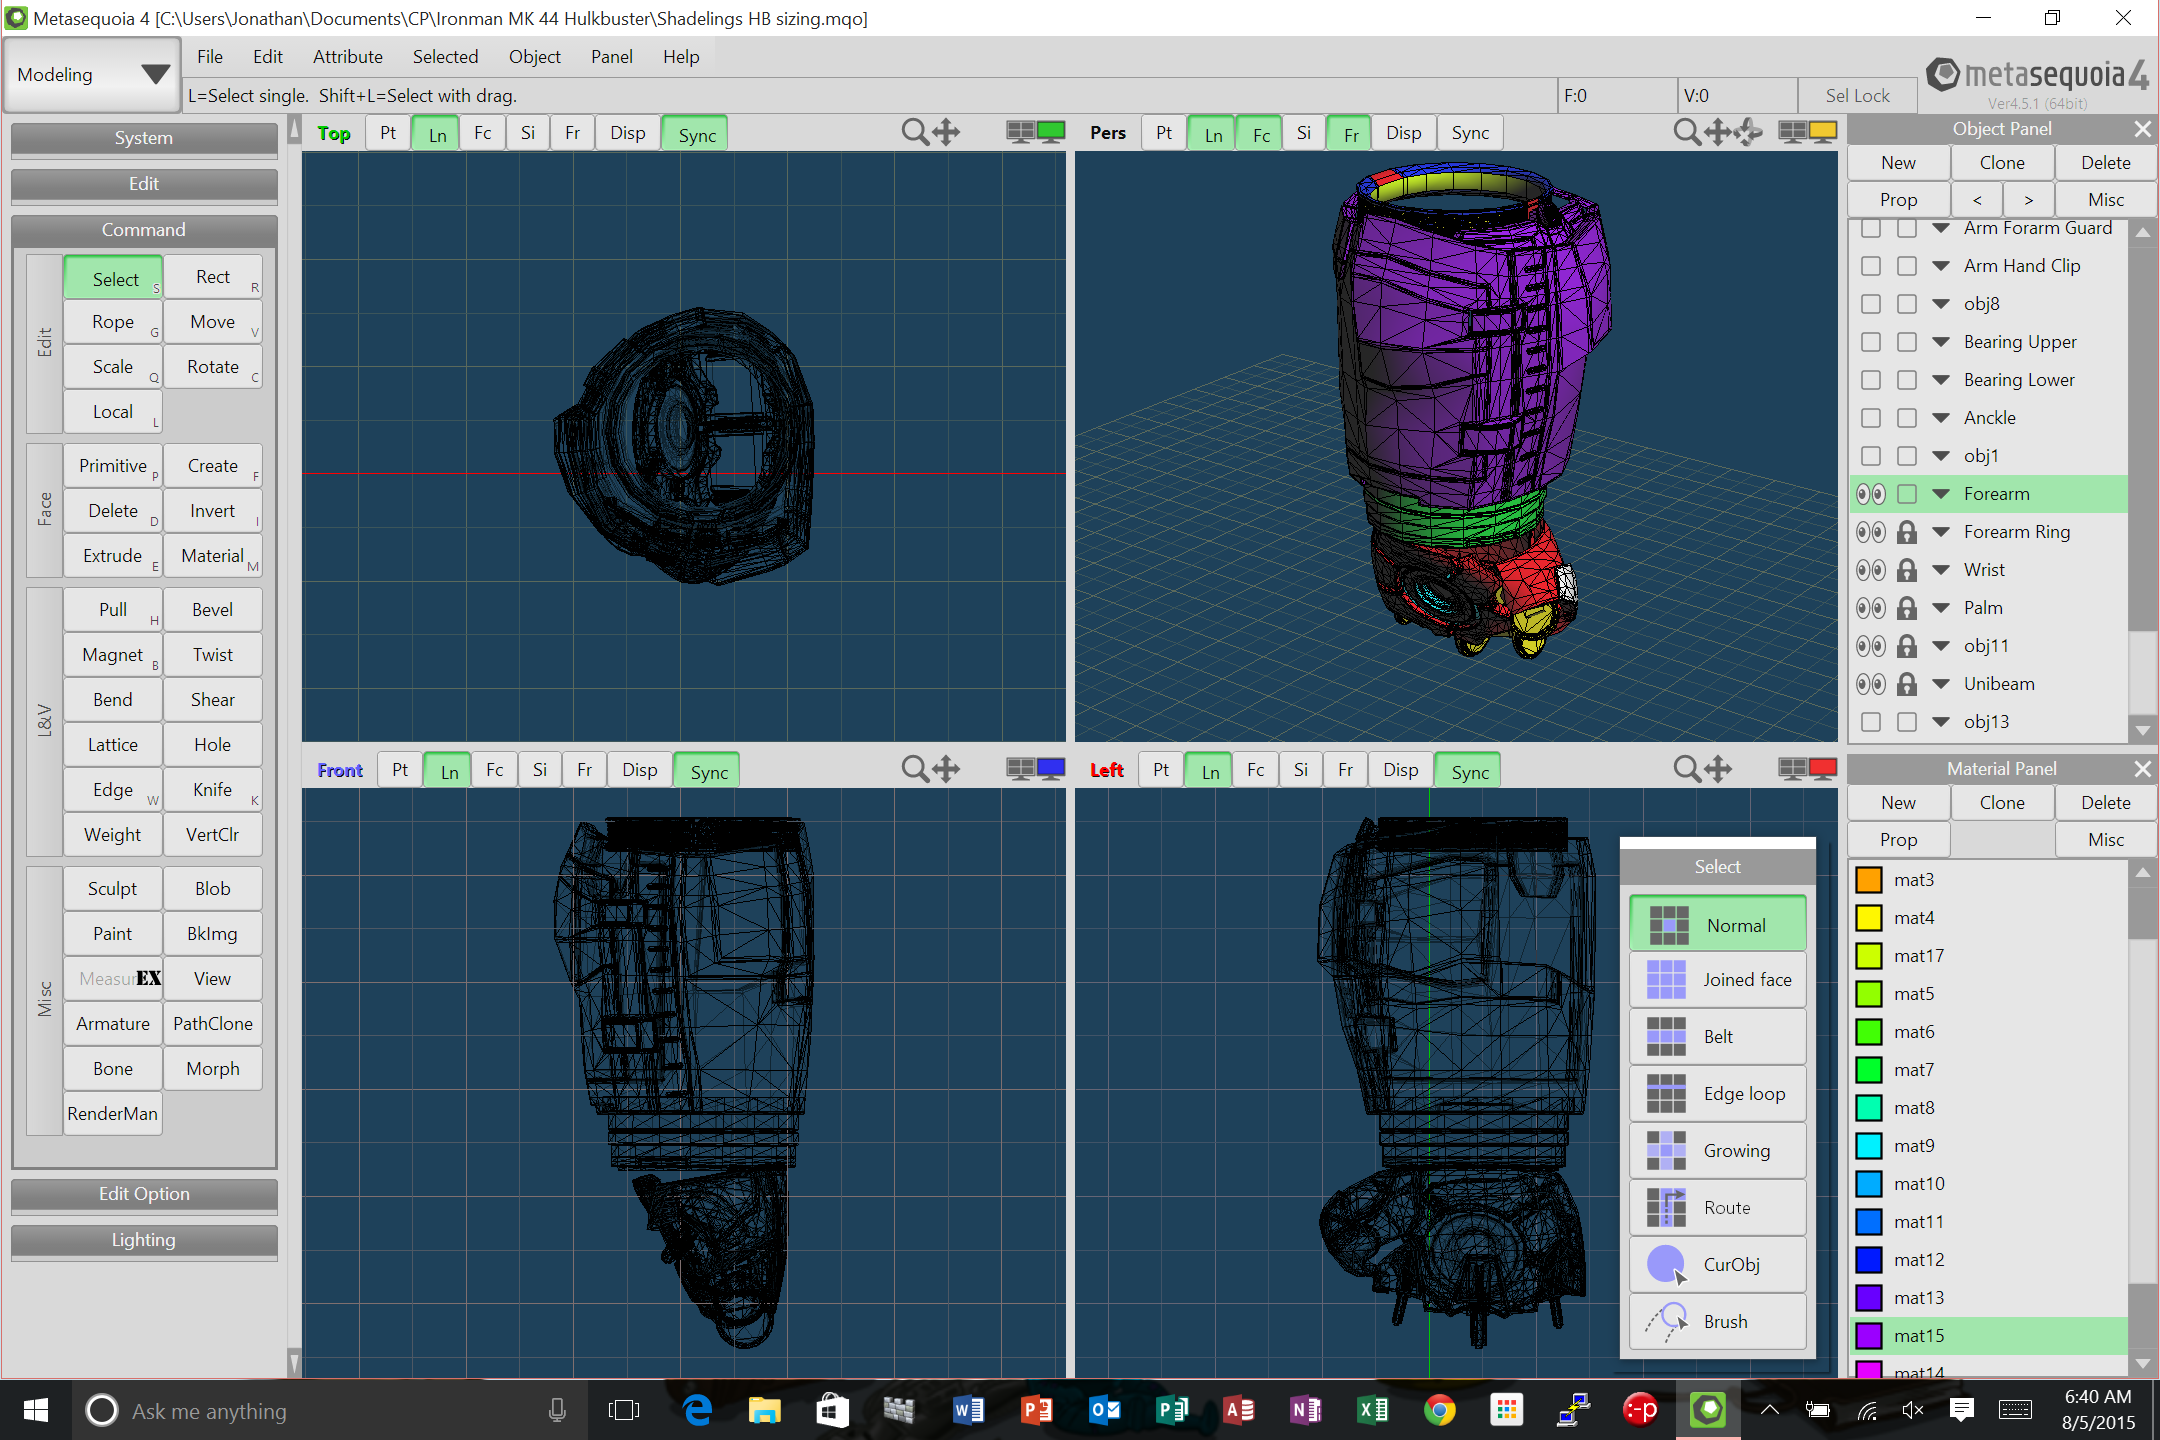The image size is (2160, 1440).
Task: Choose Normal selection mode
Action: [1717, 924]
